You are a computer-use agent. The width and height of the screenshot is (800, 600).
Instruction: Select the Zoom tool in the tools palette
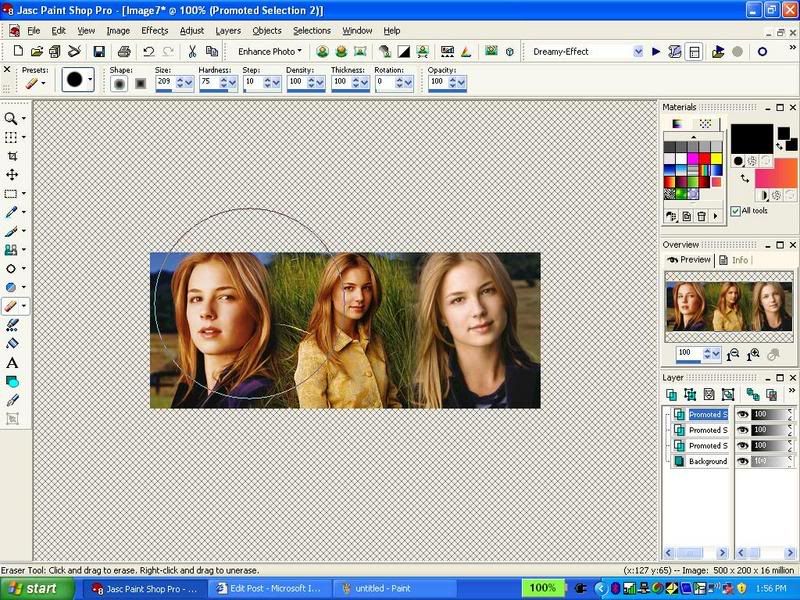pyautogui.click(x=12, y=118)
